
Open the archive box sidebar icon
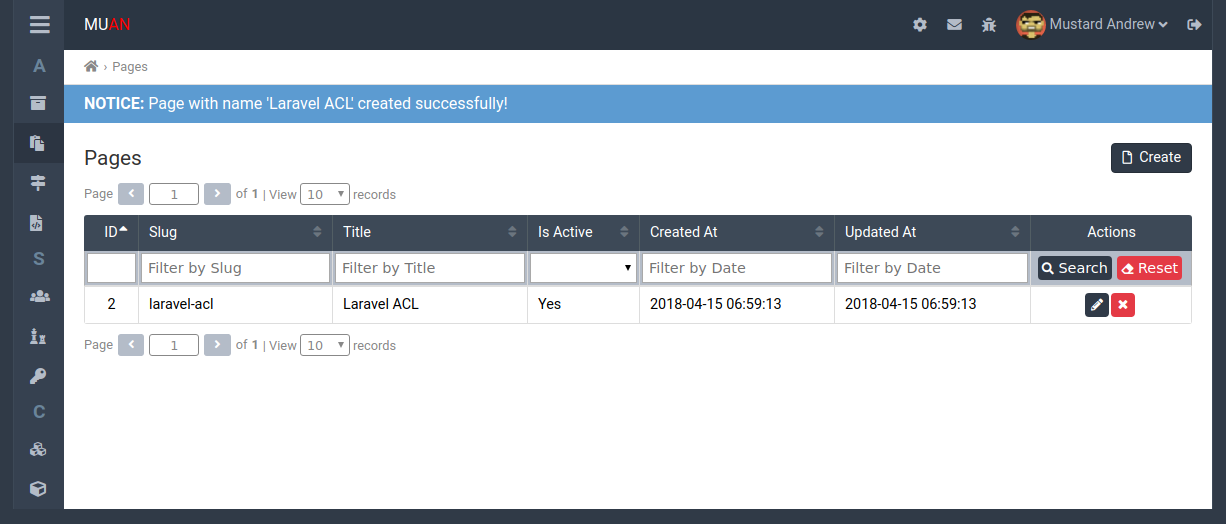(x=38, y=103)
